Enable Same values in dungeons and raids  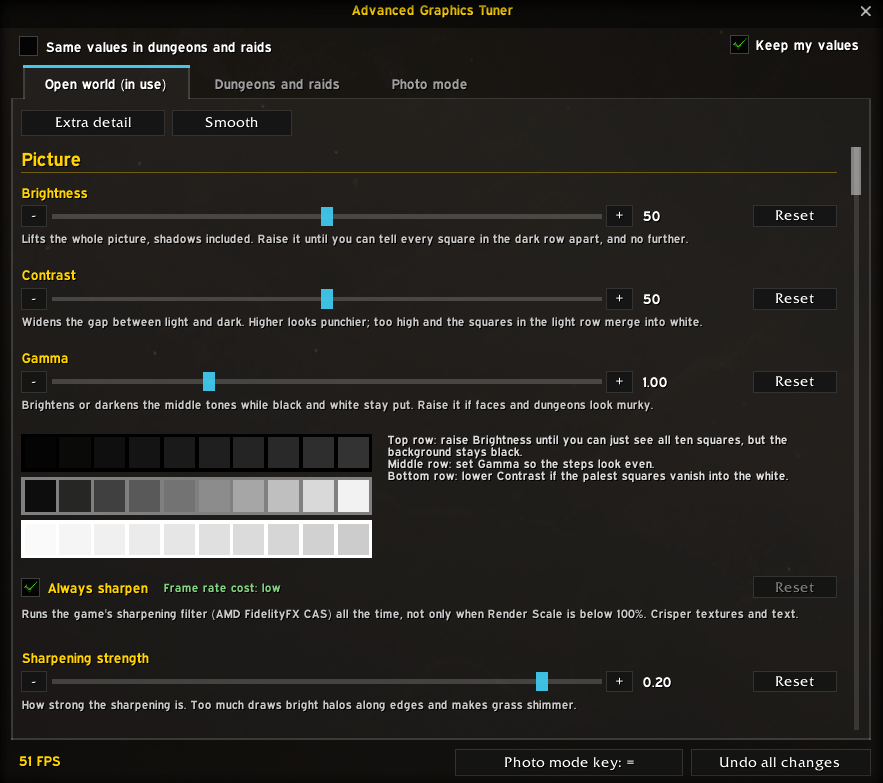click(x=29, y=46)
